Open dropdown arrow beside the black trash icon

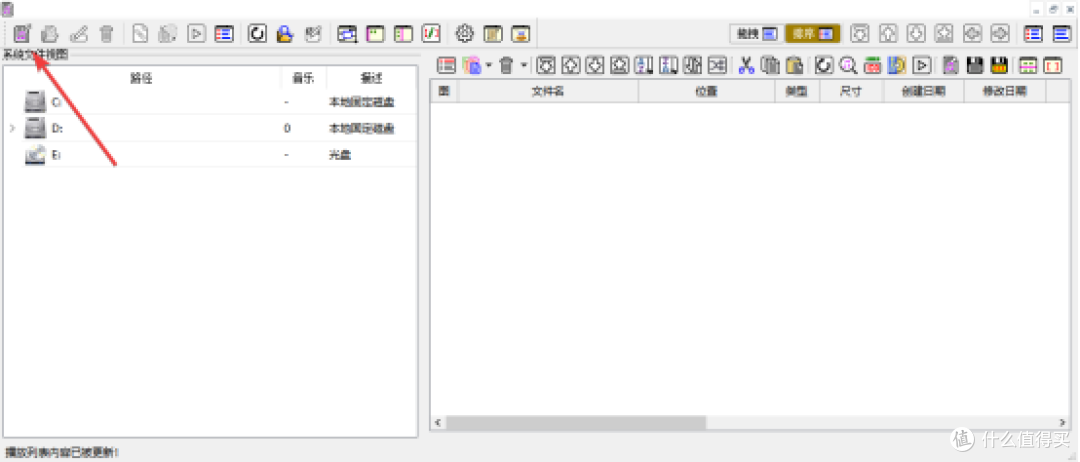tap(523, 65)
